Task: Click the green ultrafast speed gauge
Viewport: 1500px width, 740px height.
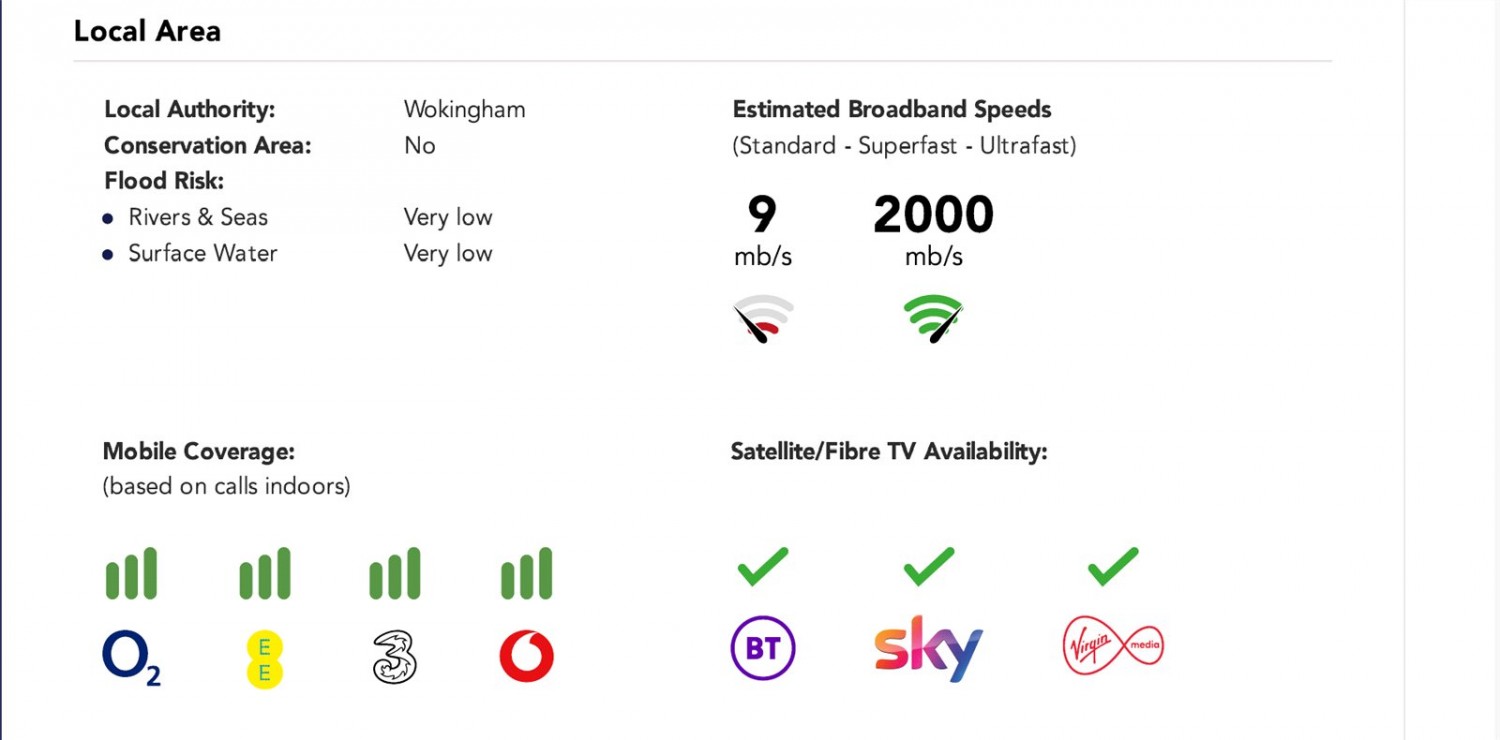Action: click(x=933, y=319)
